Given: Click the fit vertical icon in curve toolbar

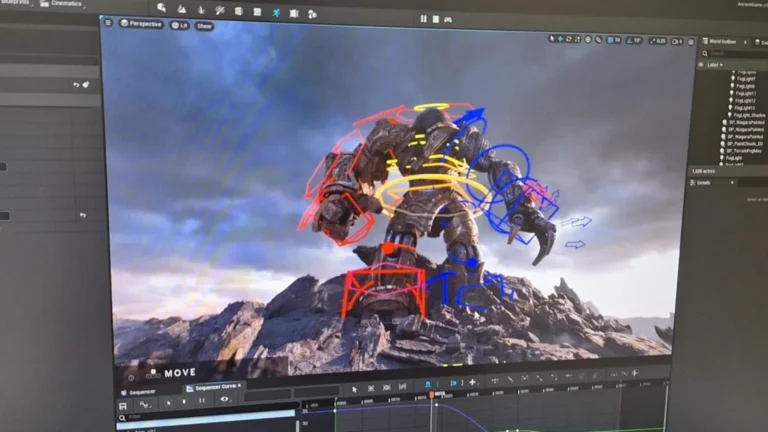Looking at the screenshot, I should 386,387.
